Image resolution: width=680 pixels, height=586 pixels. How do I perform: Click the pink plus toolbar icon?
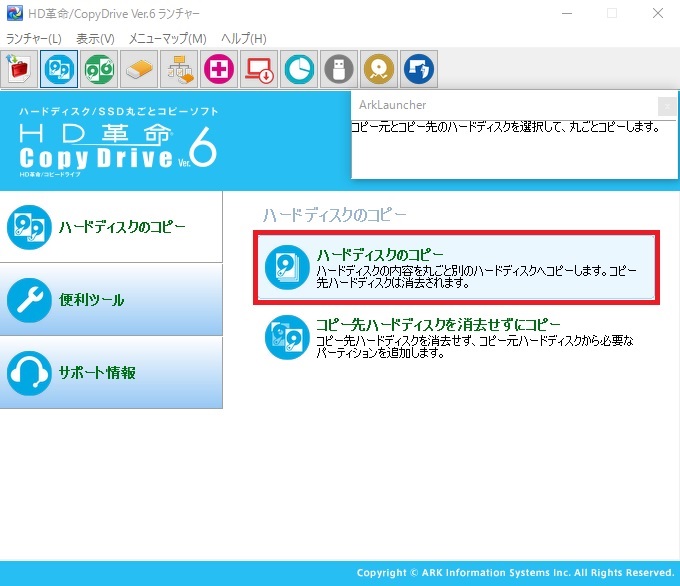(x=219, y=69)
